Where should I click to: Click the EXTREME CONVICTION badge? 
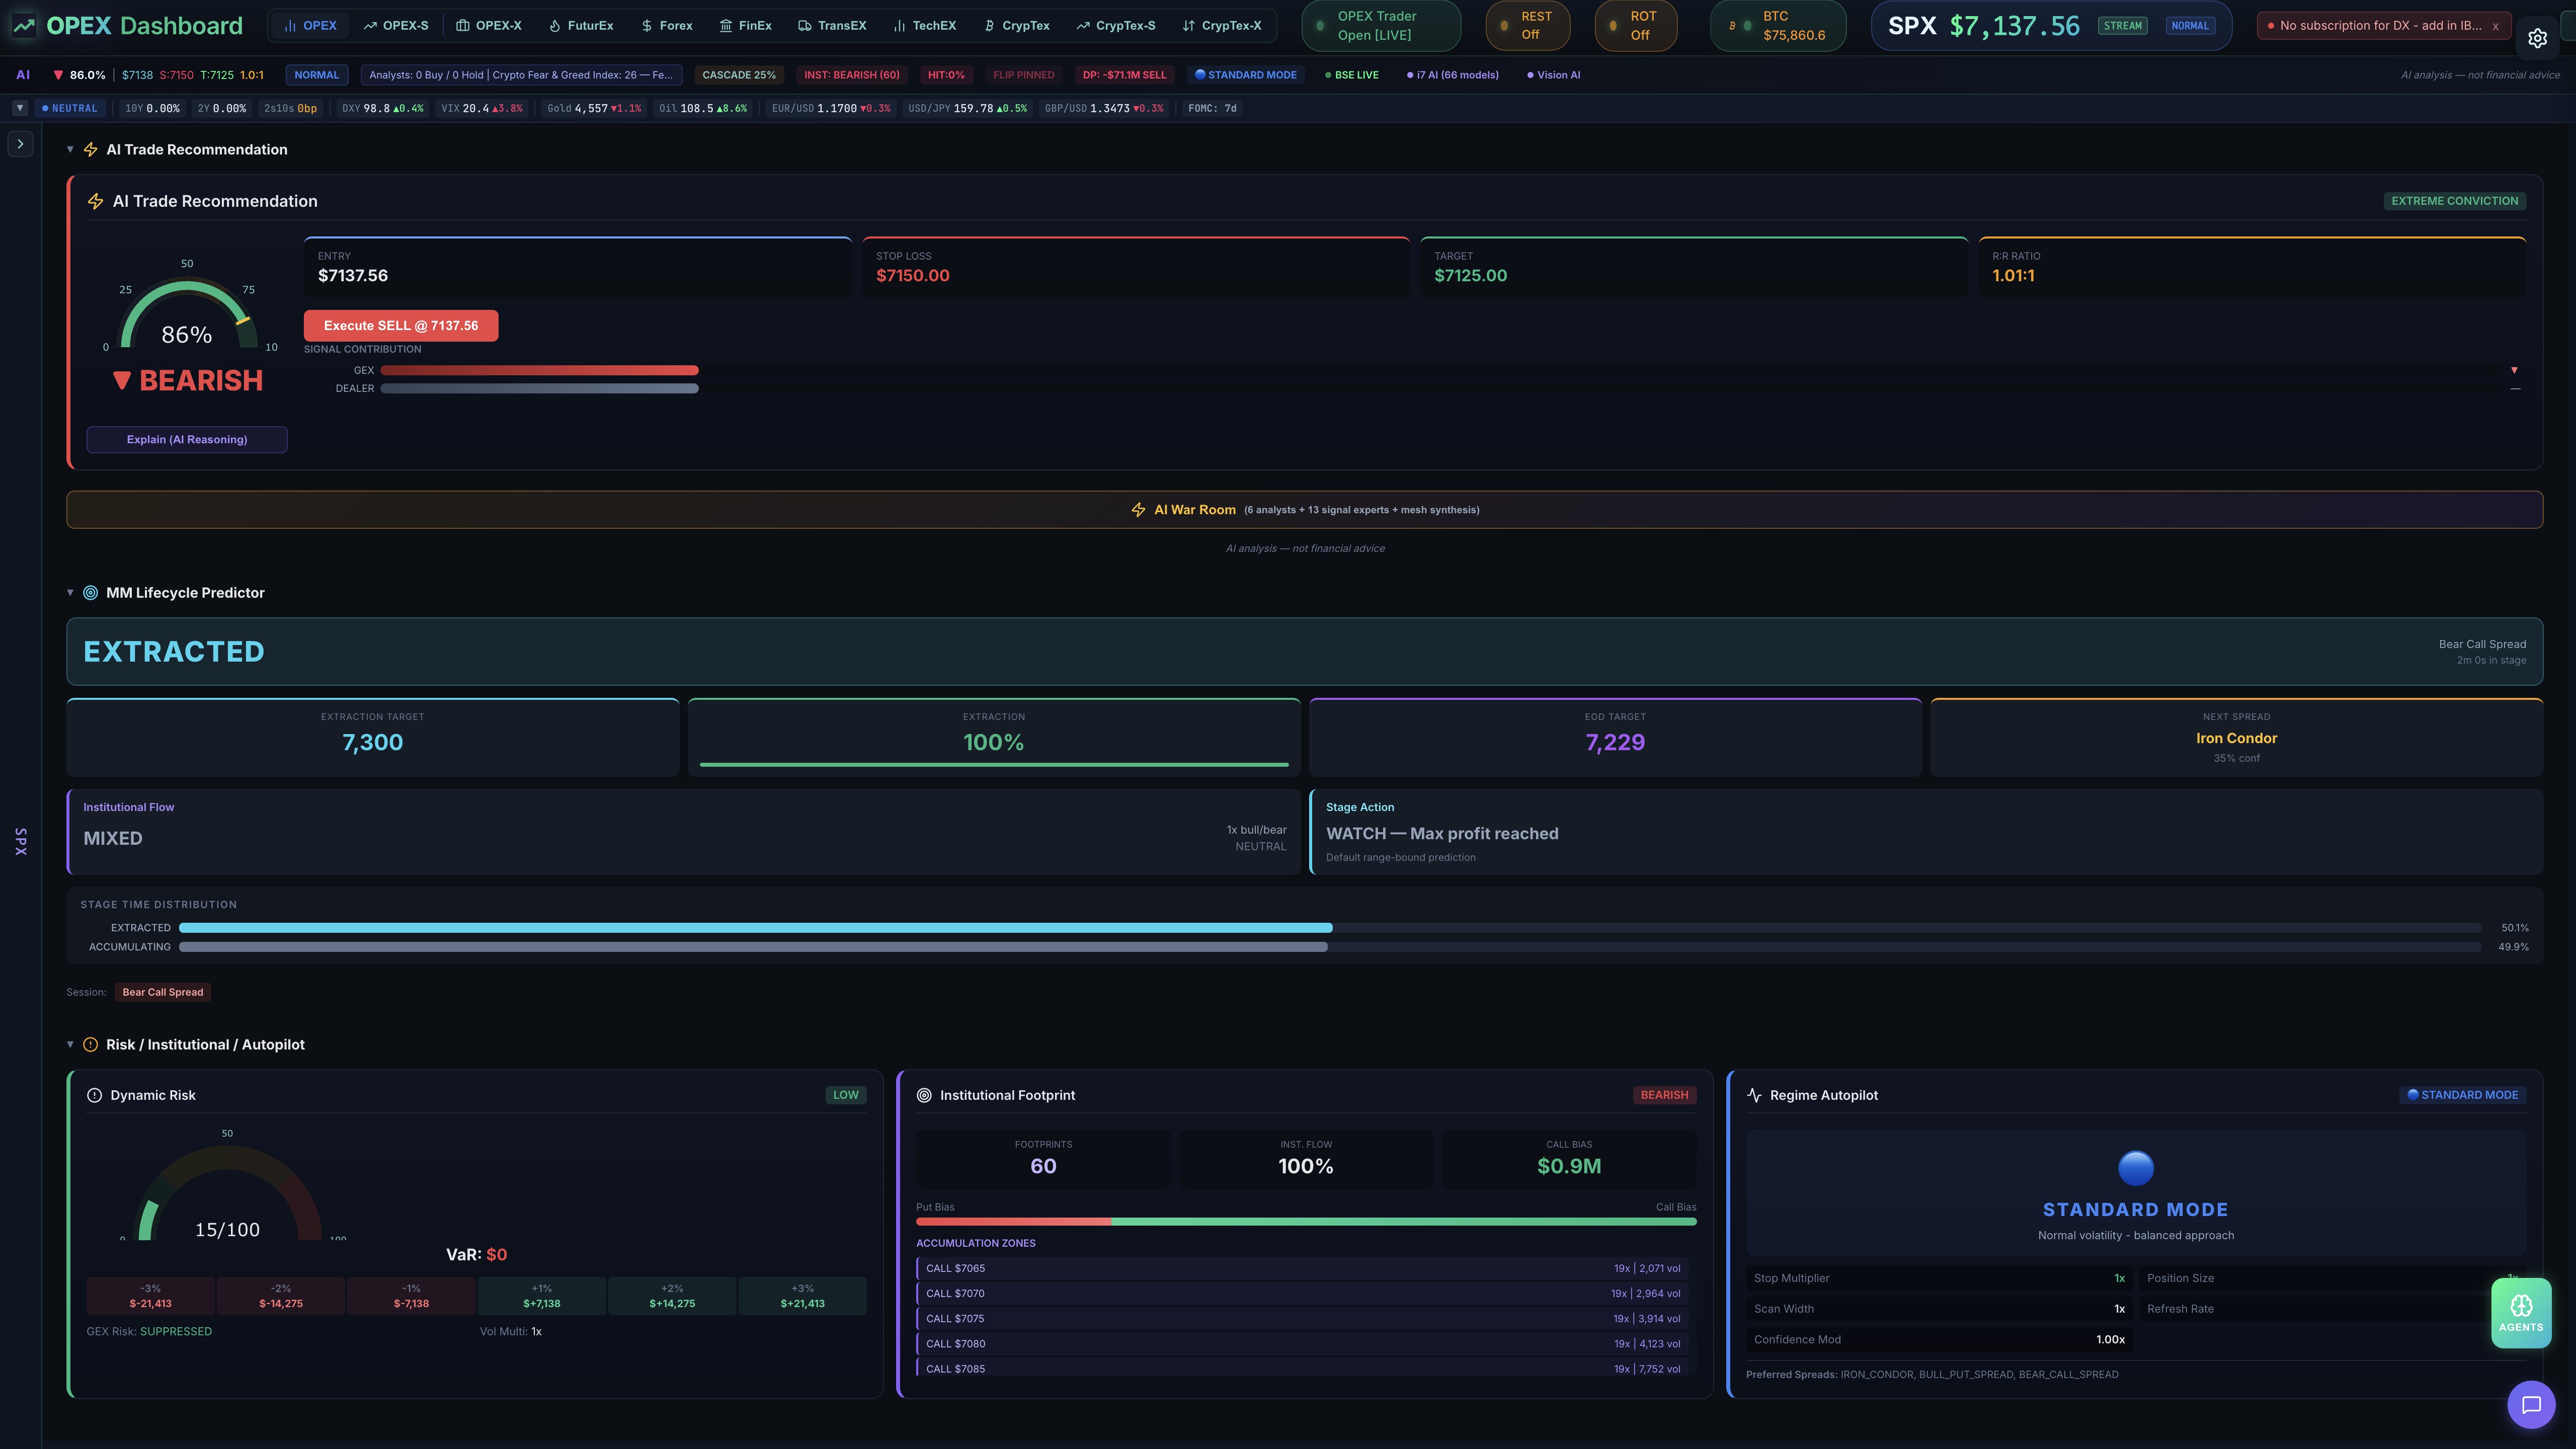tap(2454, 201)
